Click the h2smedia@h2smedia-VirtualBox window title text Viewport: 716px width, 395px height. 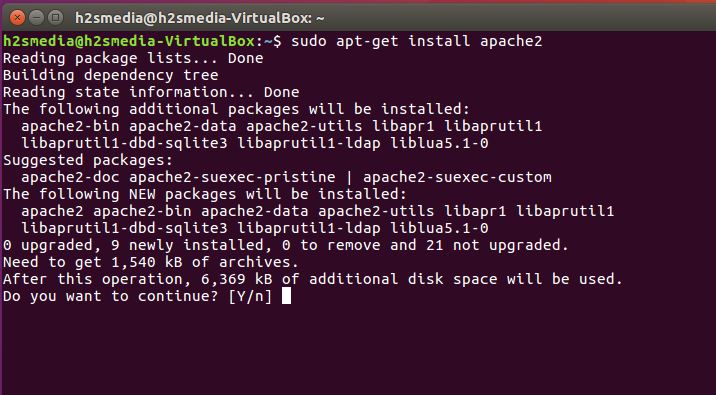click(x=200, y=19)
